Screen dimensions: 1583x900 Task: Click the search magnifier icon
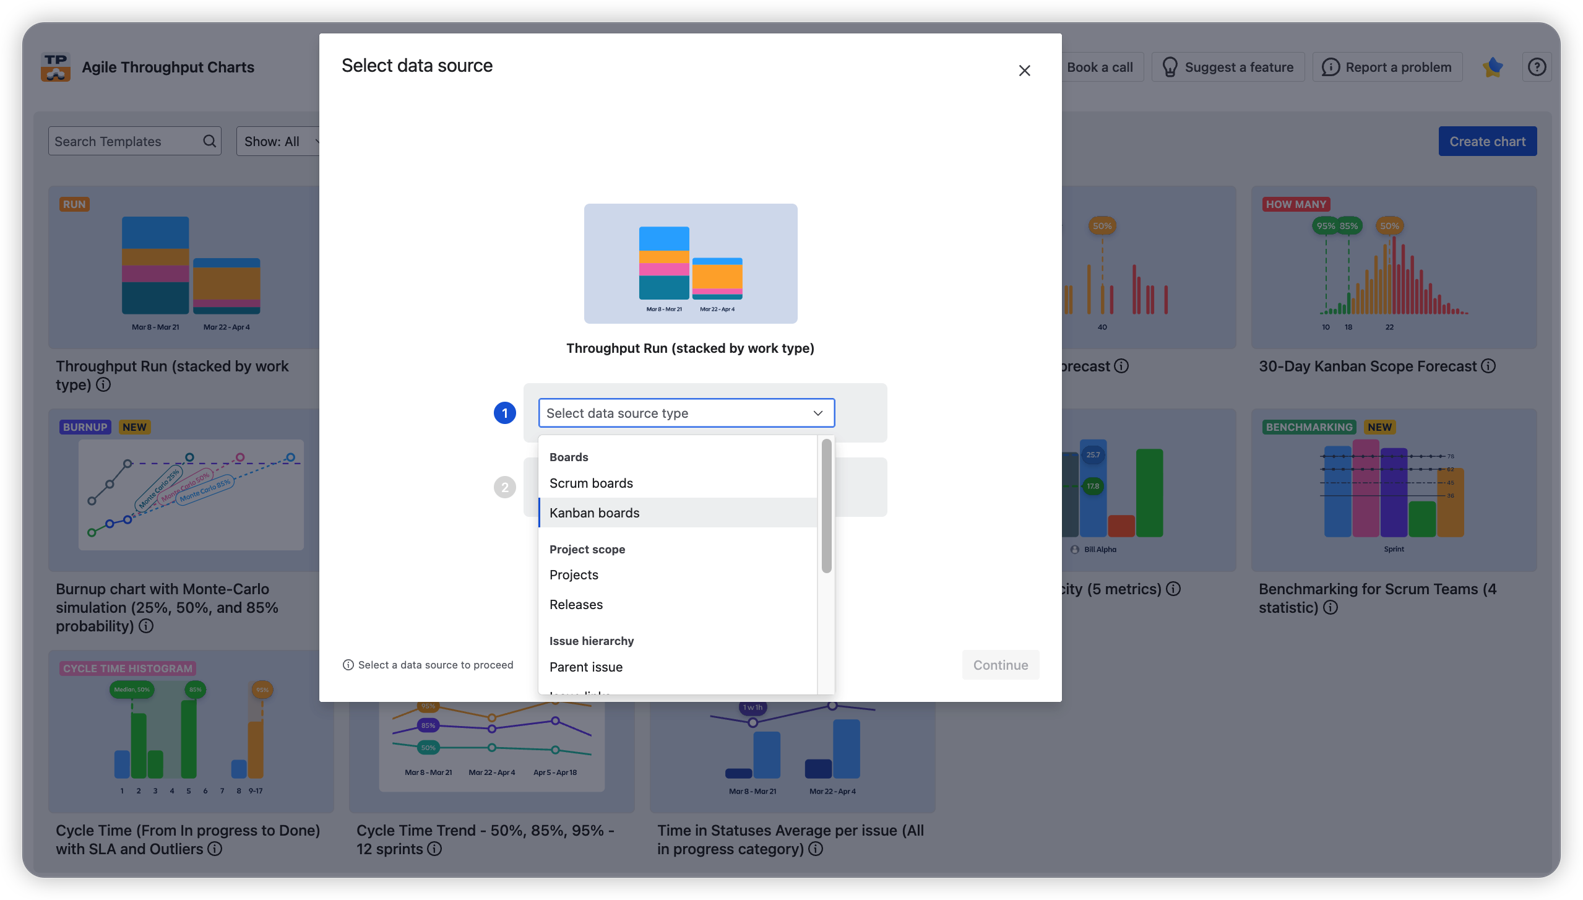tap(209, 141)
